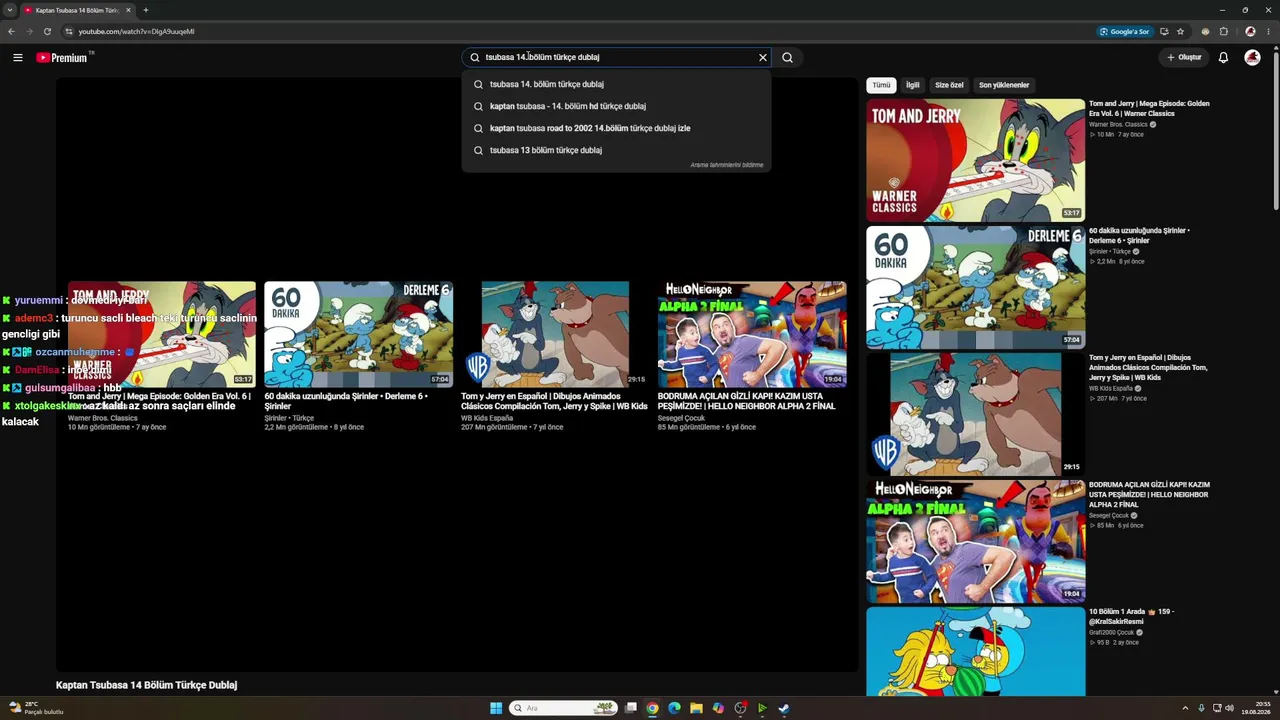The width and height of the screenshot is (1280, 720).
Task: Expand the system tray hidden icons chevron
Action: point(1185,708)
